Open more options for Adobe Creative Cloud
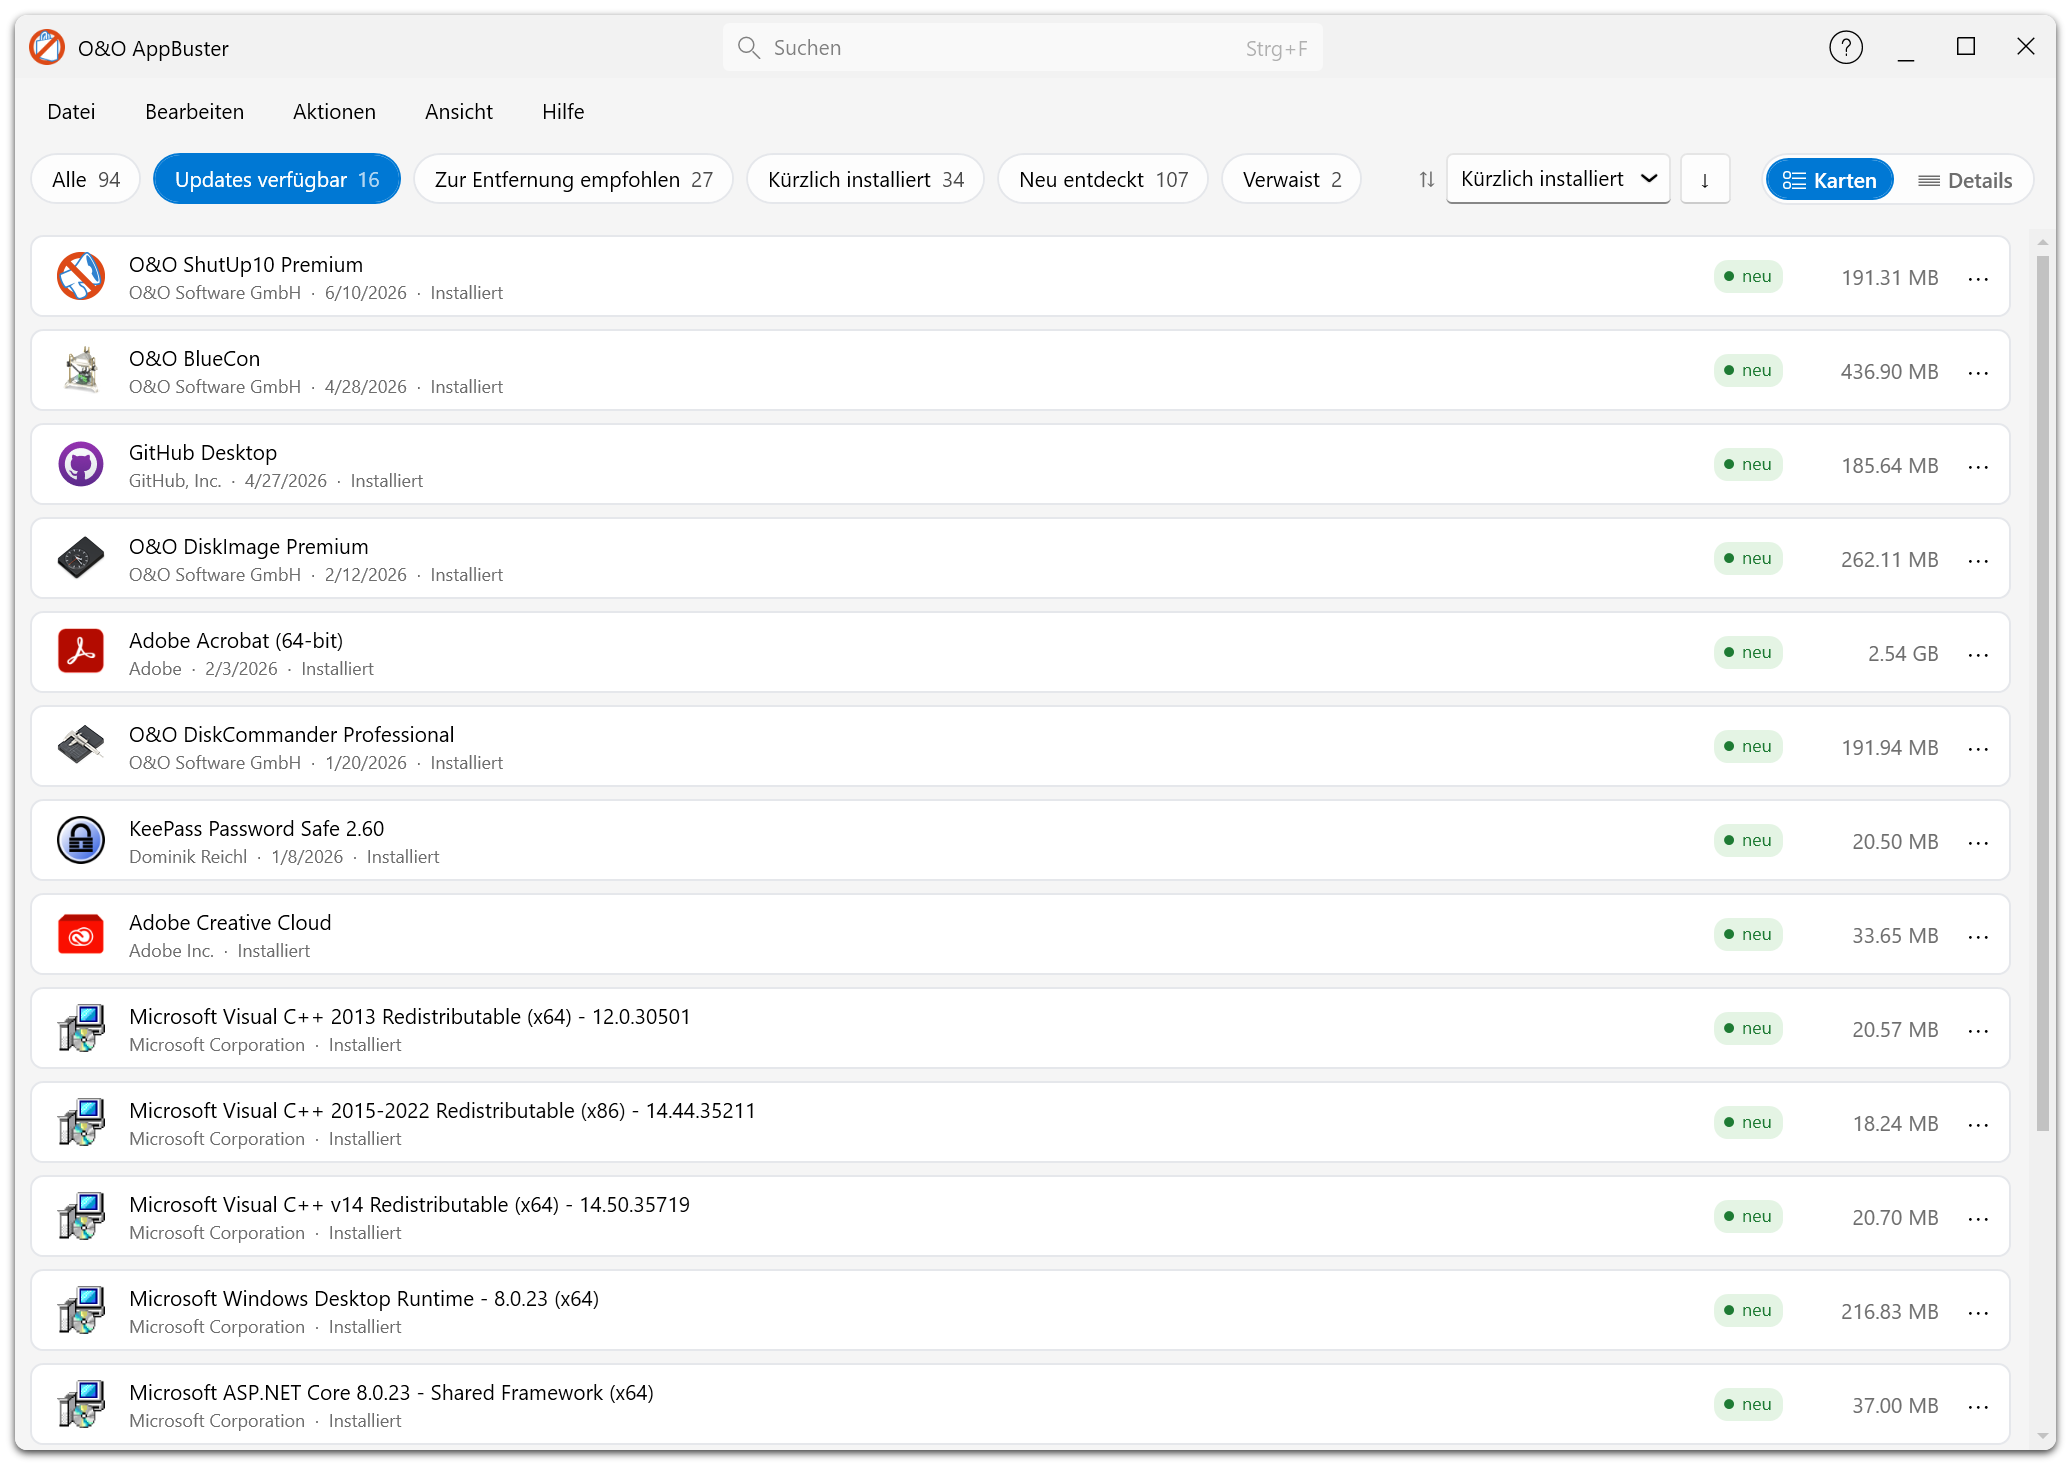Screen dimensions: 2071x1465 point(1978,936)
